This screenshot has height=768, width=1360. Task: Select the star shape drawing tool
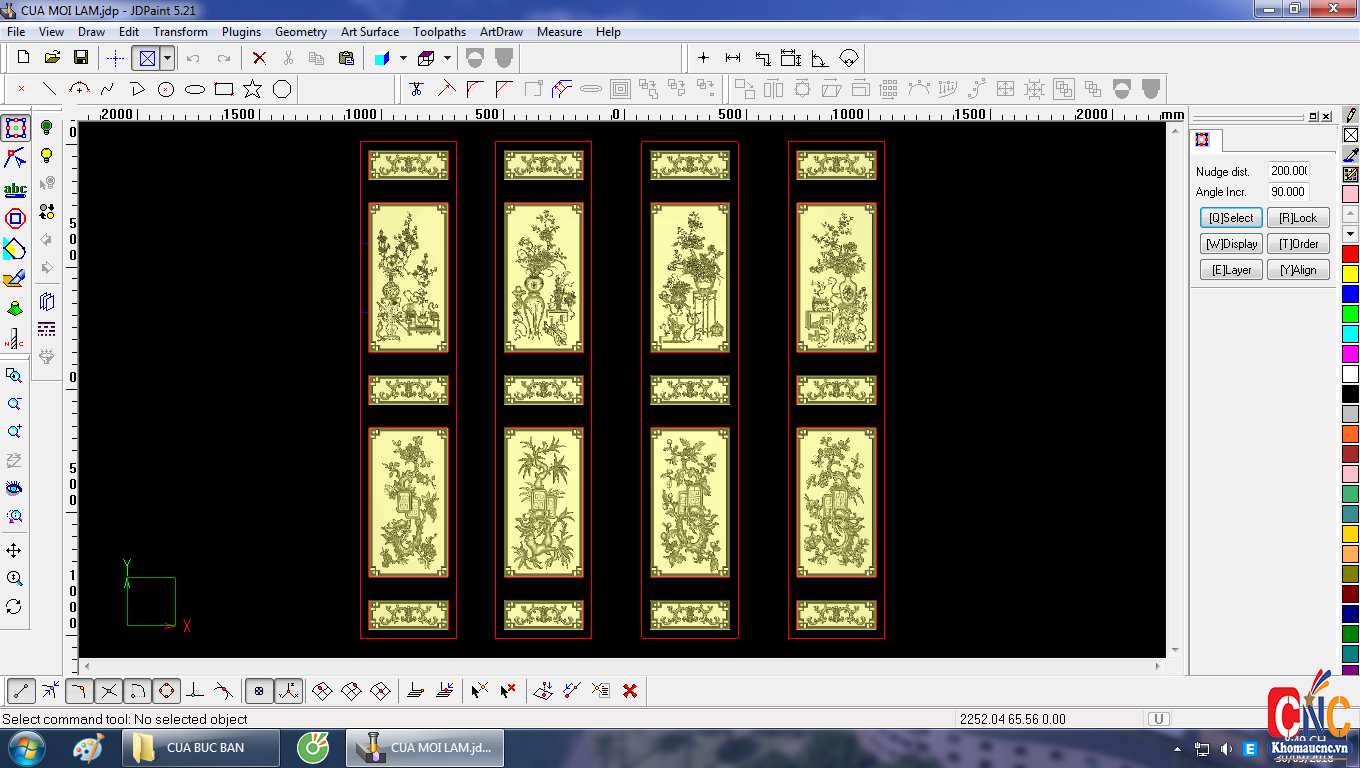tap(253, 89)
